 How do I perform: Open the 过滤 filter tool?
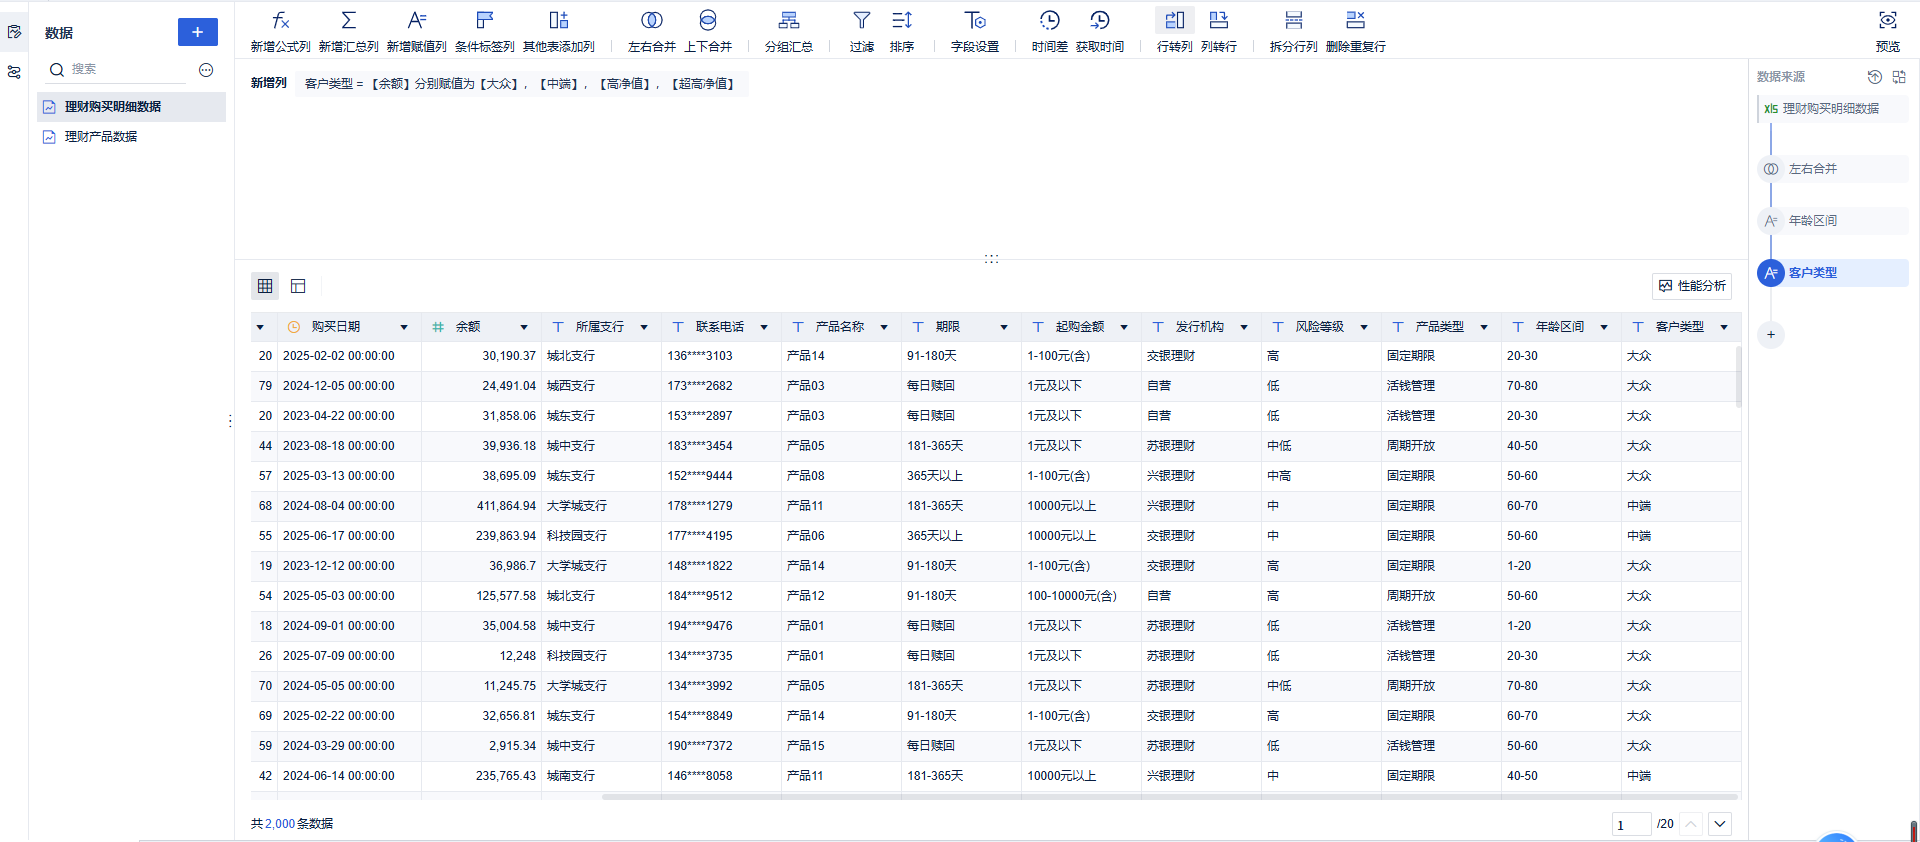pyautogui.click(x=861, y=21)
